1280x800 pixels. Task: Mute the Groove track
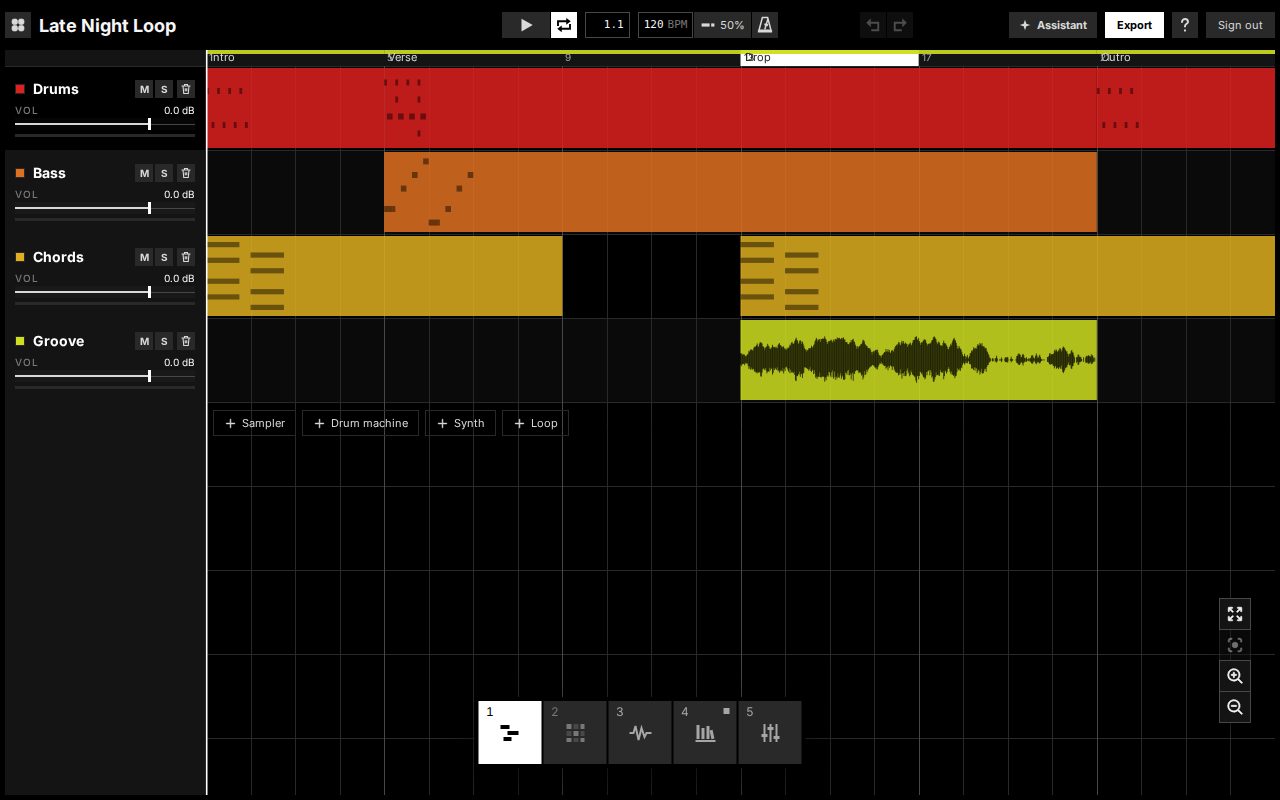(x=144, y=341)
